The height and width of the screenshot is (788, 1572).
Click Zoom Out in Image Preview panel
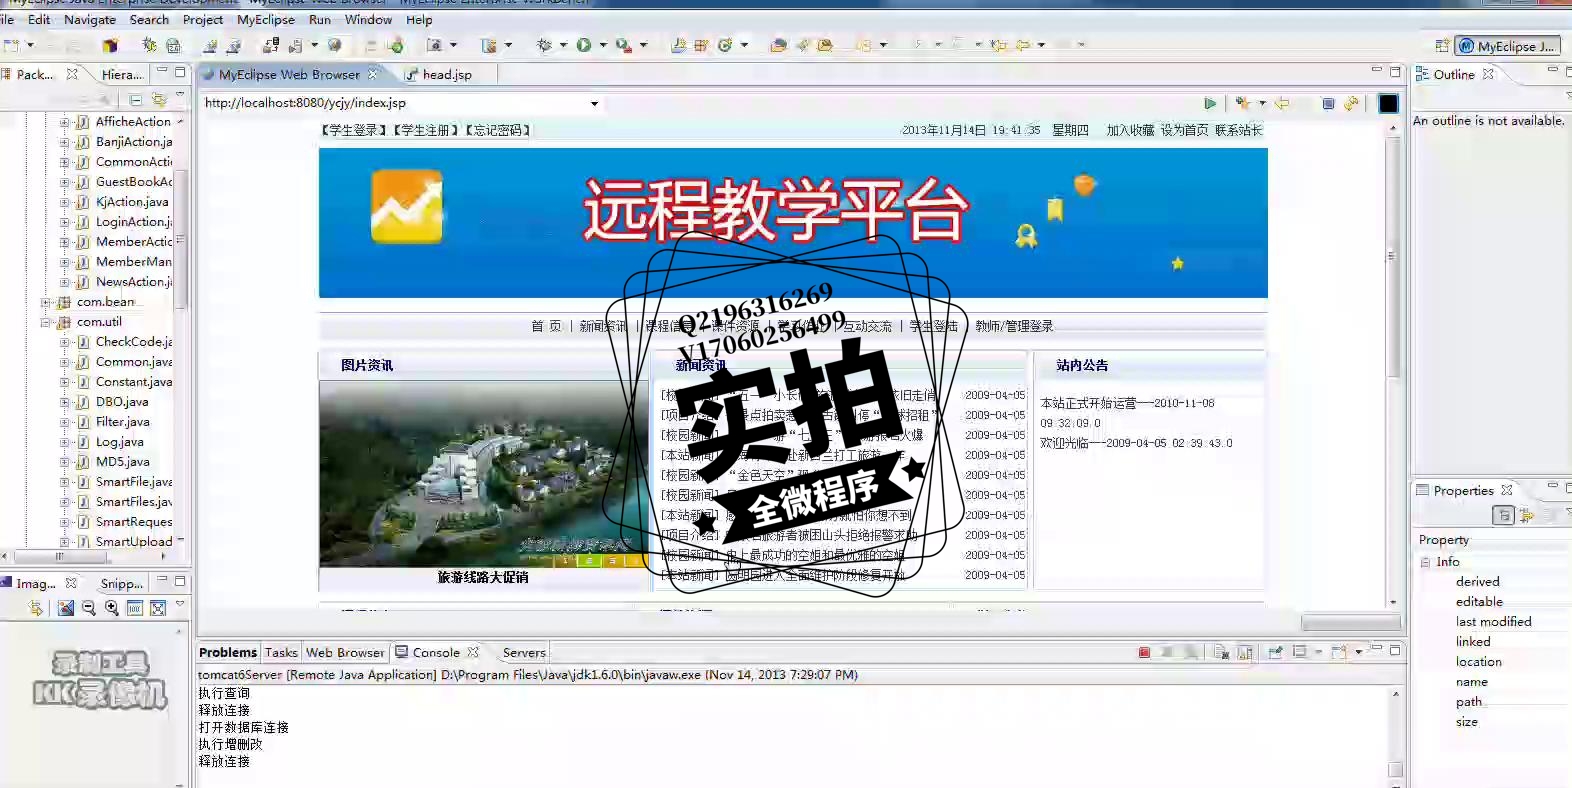coord(88,608)
